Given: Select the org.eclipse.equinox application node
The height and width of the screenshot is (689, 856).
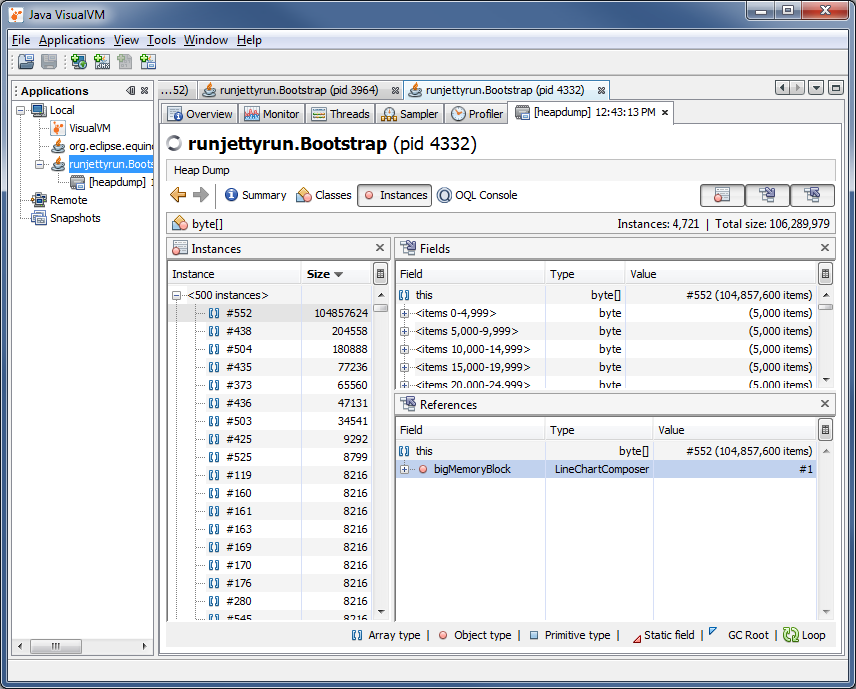Looking at the screenshot, I should [x=111, y=146].
